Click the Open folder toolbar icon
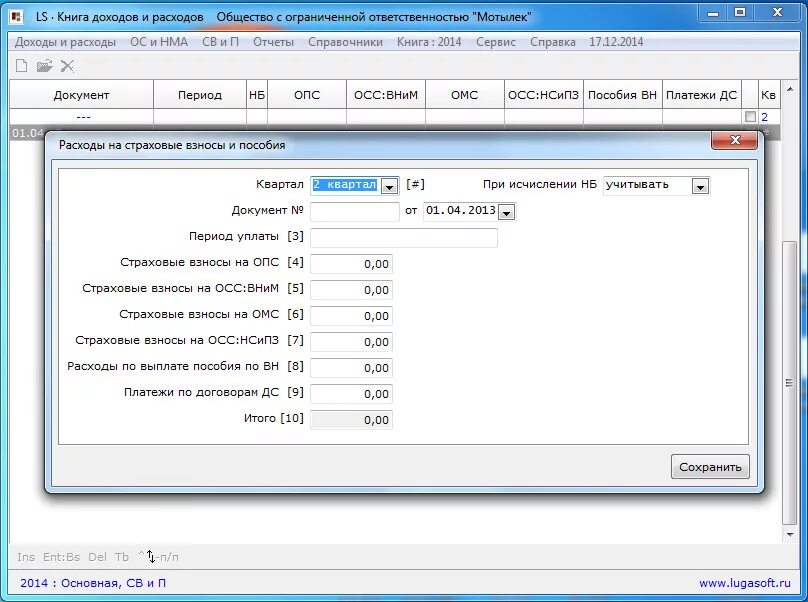 (45, 65)
